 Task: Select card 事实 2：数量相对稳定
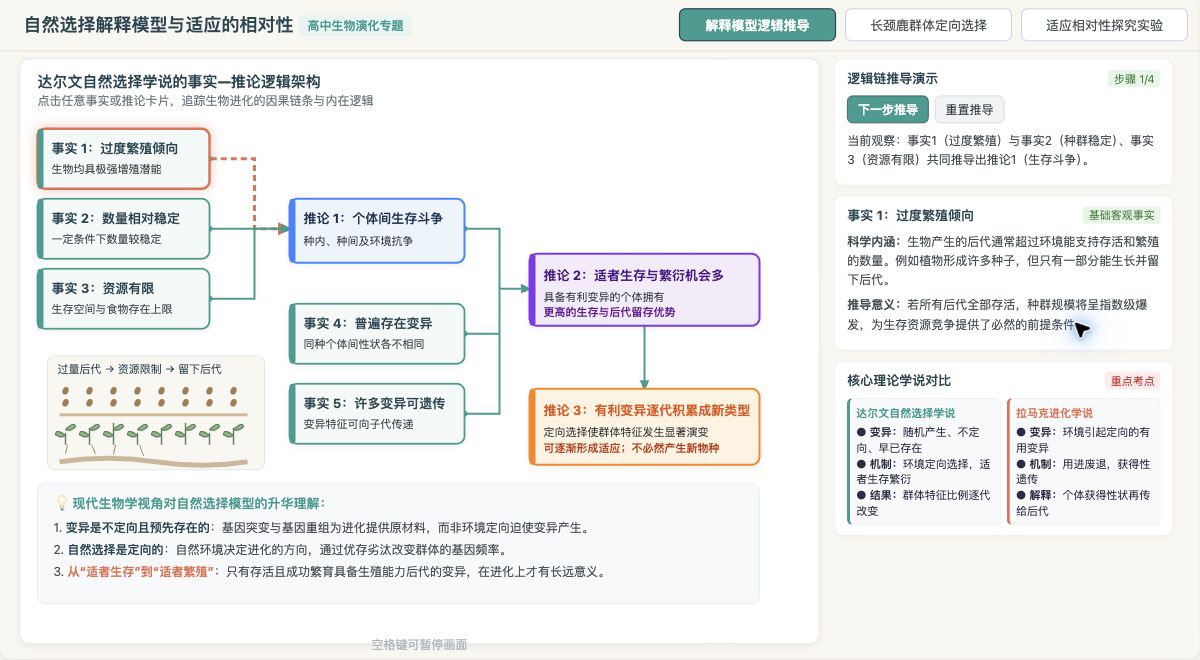tap(123, 228)
